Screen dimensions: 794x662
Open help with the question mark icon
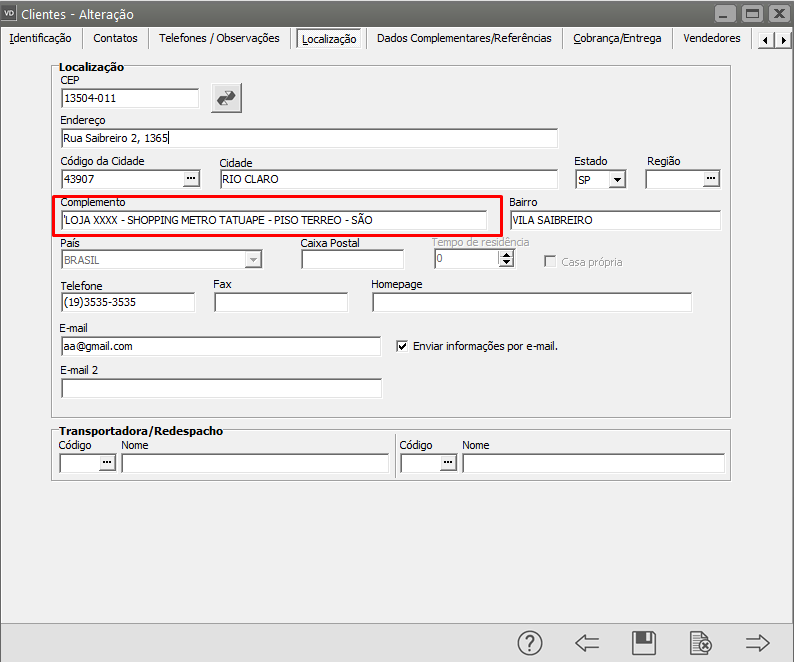(529, 643)
